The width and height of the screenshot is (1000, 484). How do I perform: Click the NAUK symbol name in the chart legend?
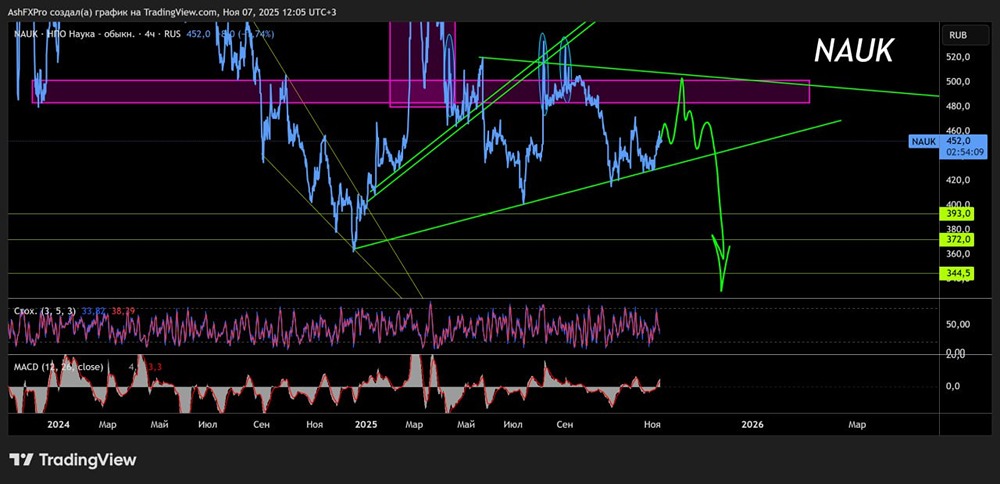click(x=24, y=34)
